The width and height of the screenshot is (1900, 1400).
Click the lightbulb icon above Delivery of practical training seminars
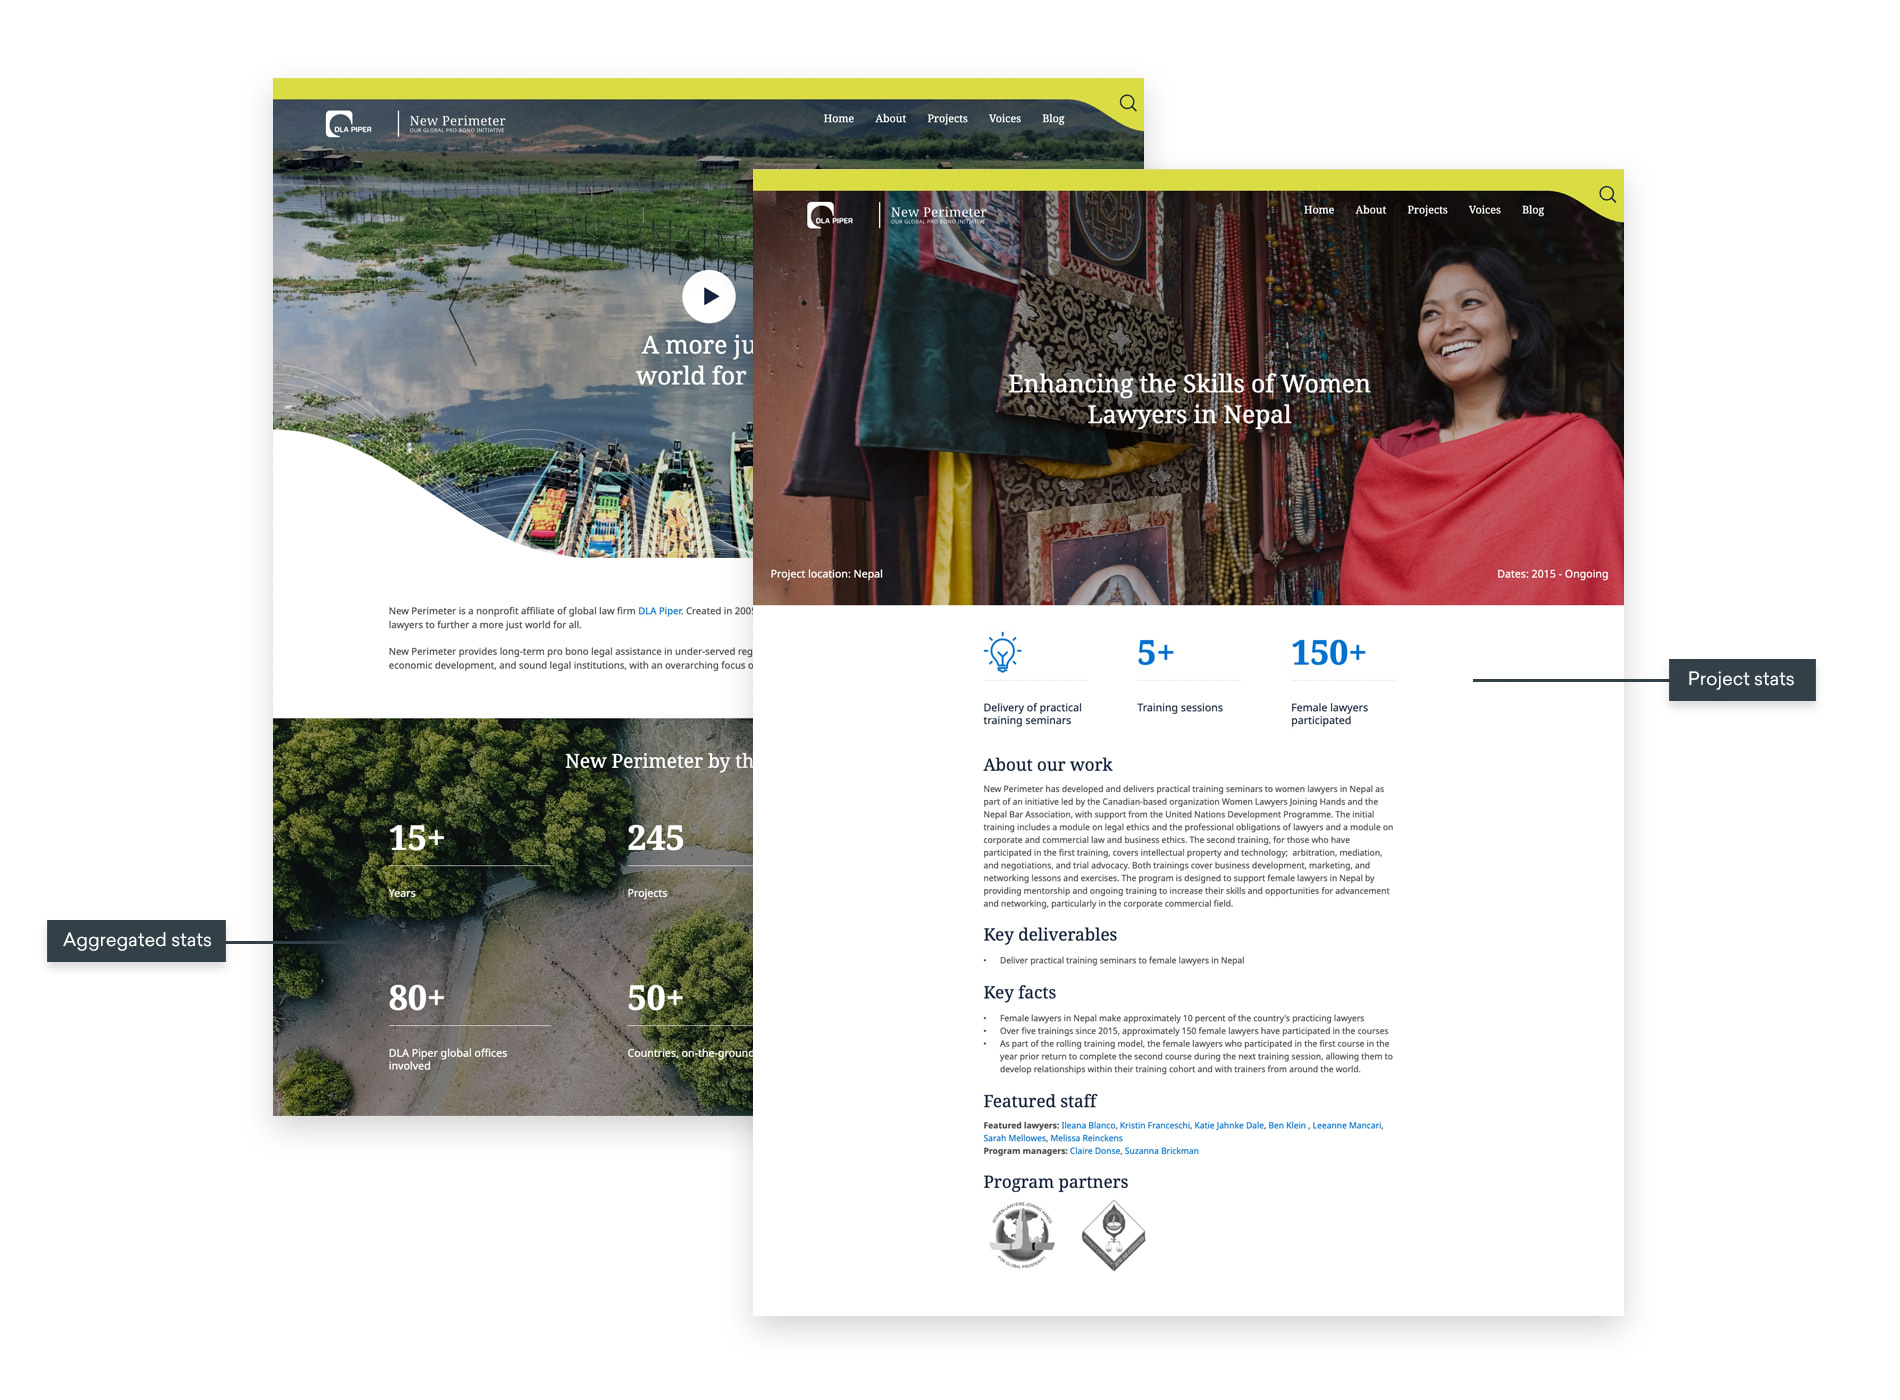[x=1002, y=652]
